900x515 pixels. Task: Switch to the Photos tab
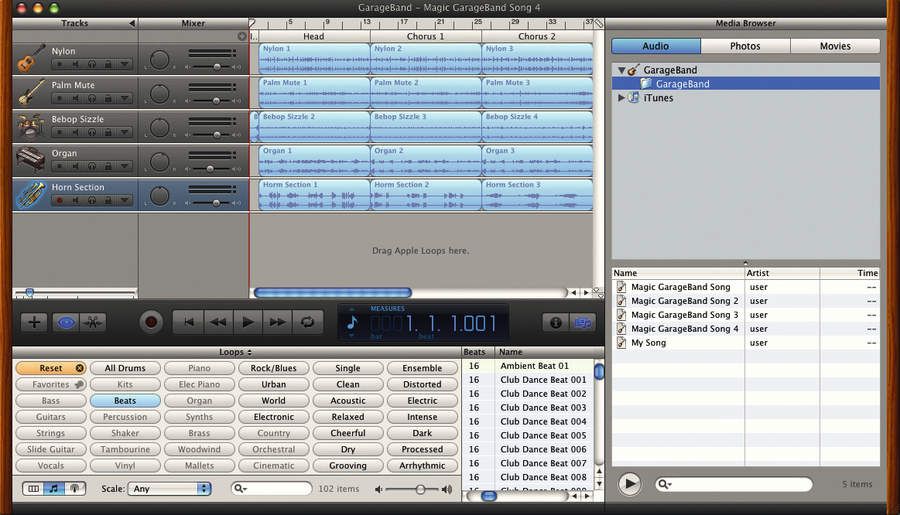[745, 46]
